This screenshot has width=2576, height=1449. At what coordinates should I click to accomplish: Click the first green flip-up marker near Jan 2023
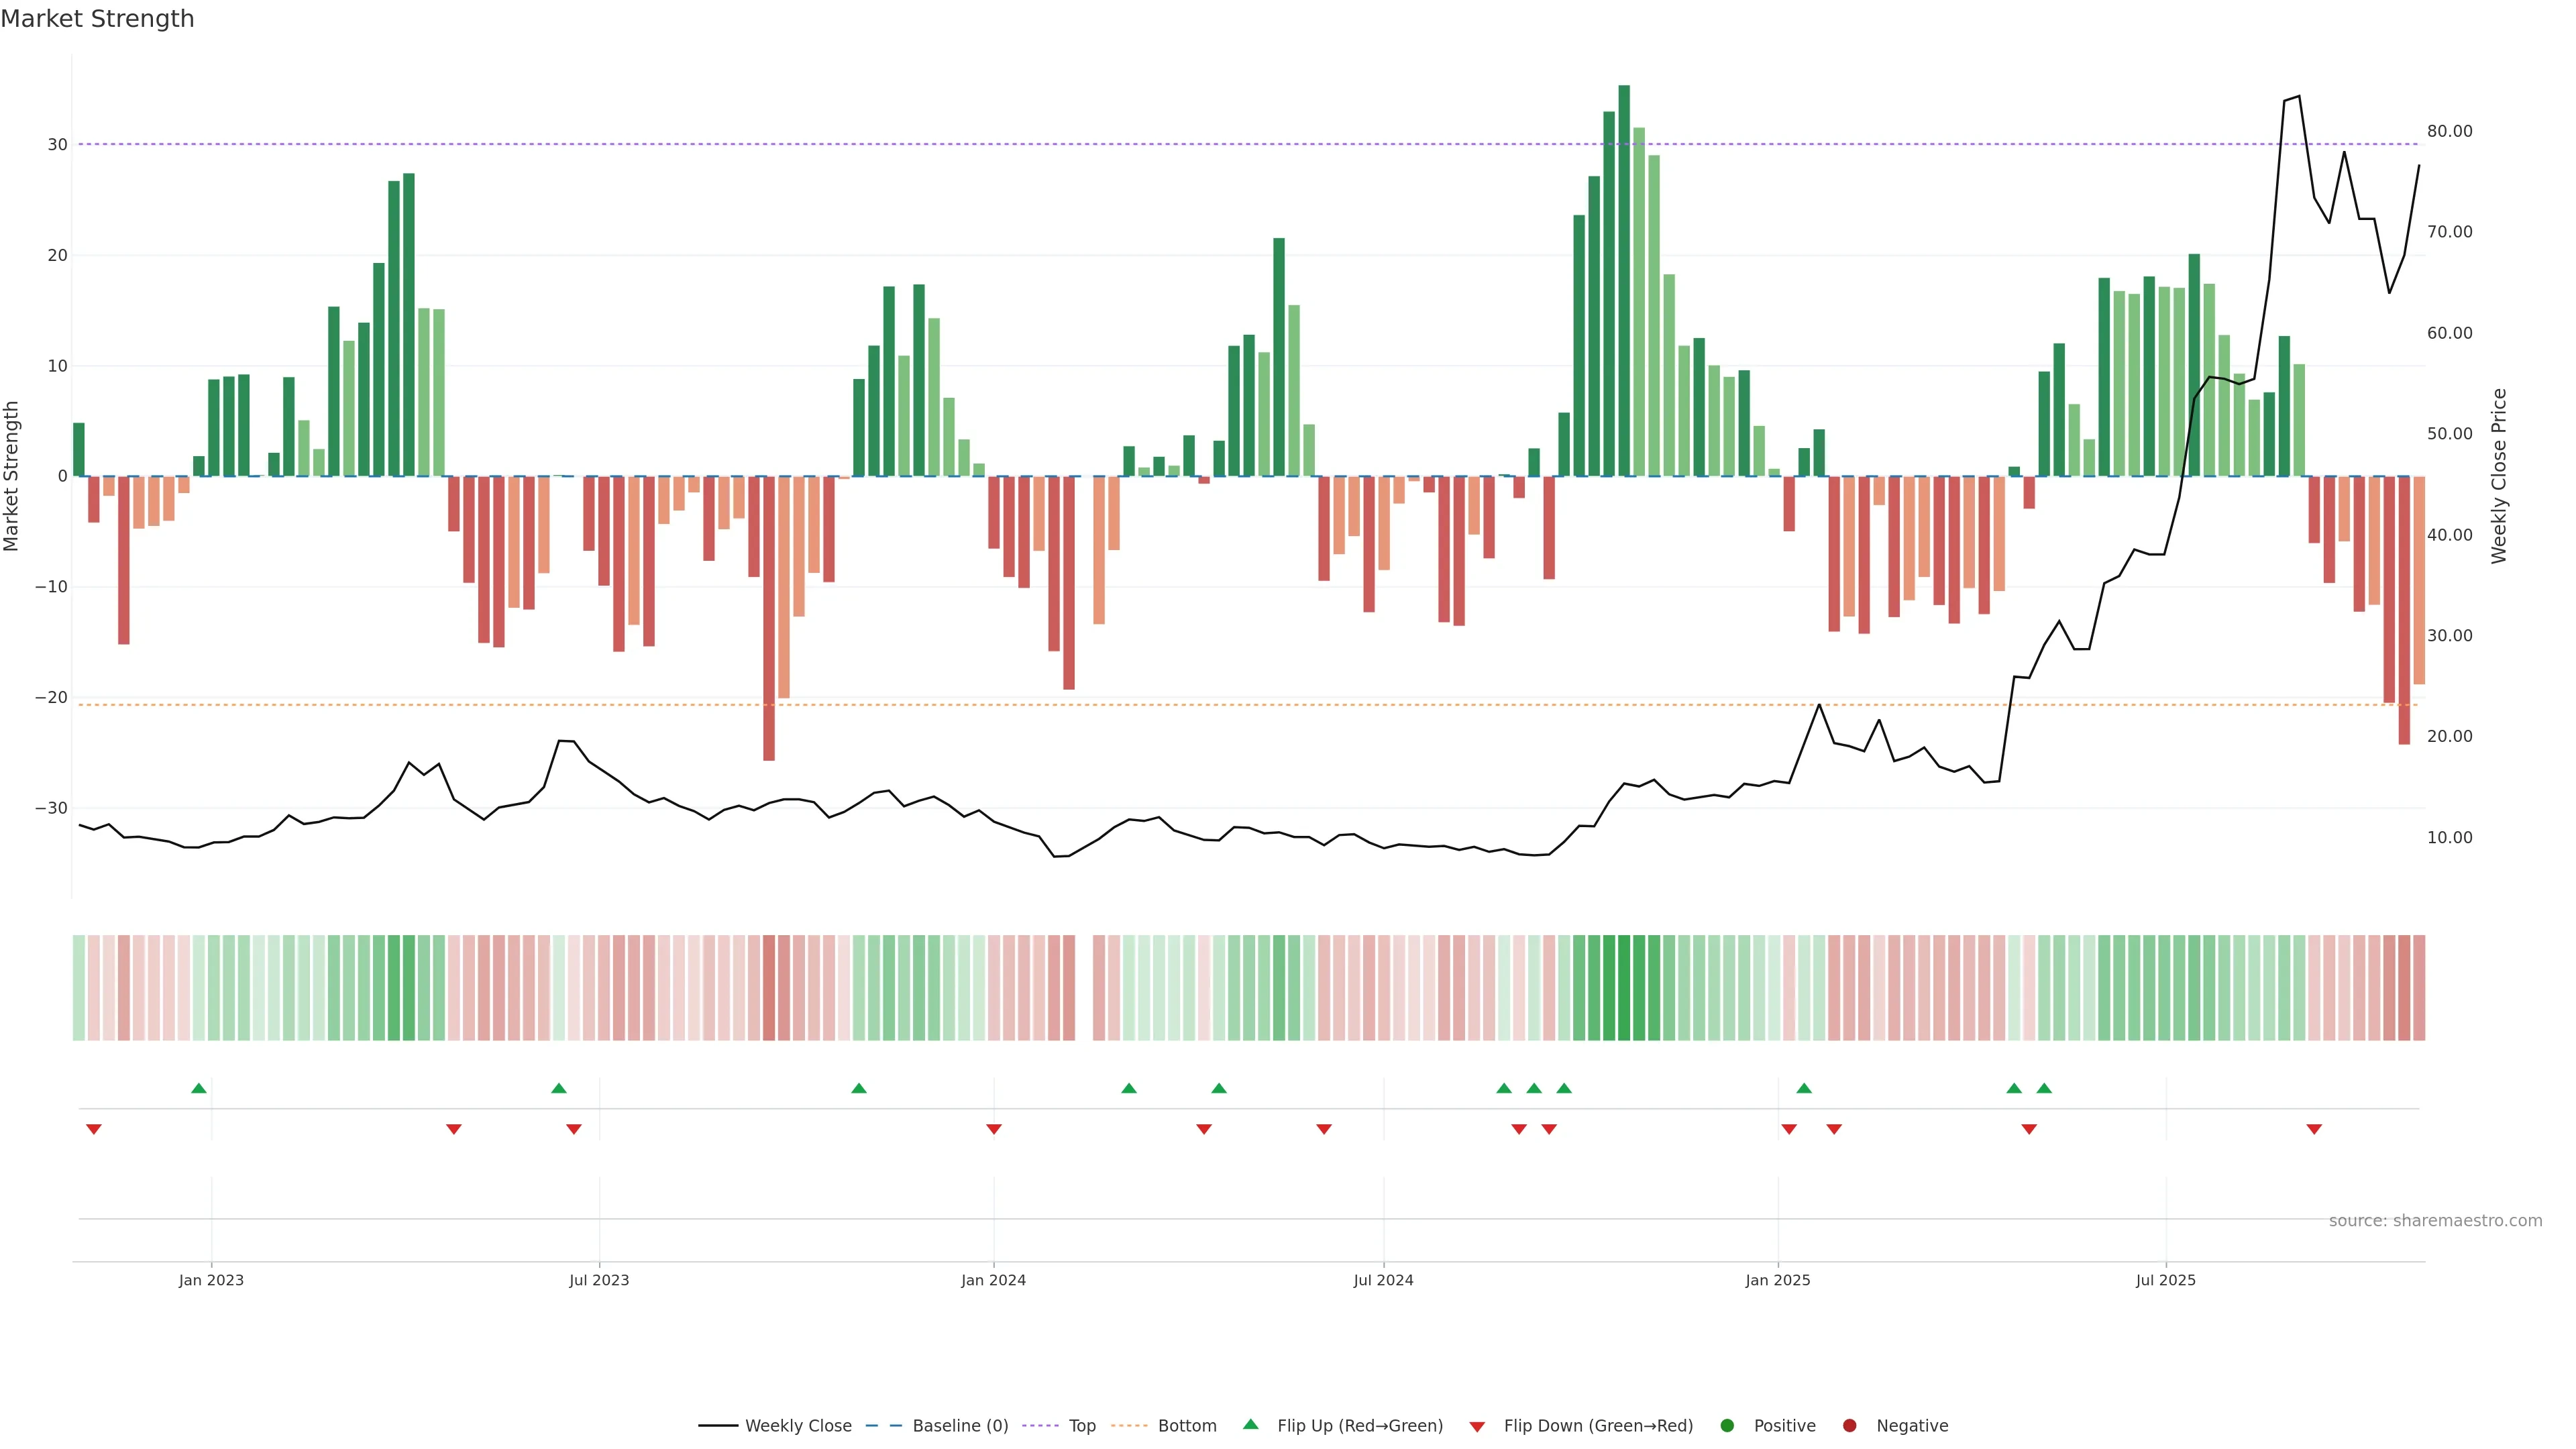tap(199, 1088)
